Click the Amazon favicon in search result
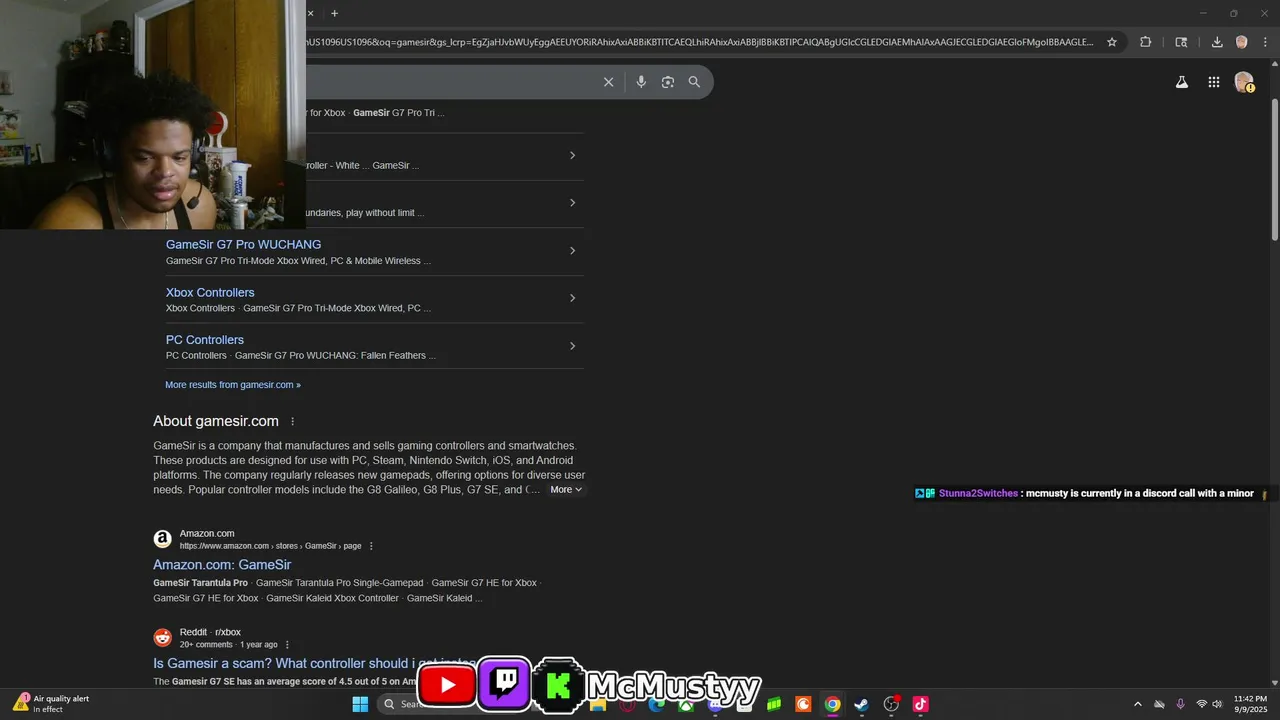Viewport: 1280px width, 720px height. click(x=162, y=539)
